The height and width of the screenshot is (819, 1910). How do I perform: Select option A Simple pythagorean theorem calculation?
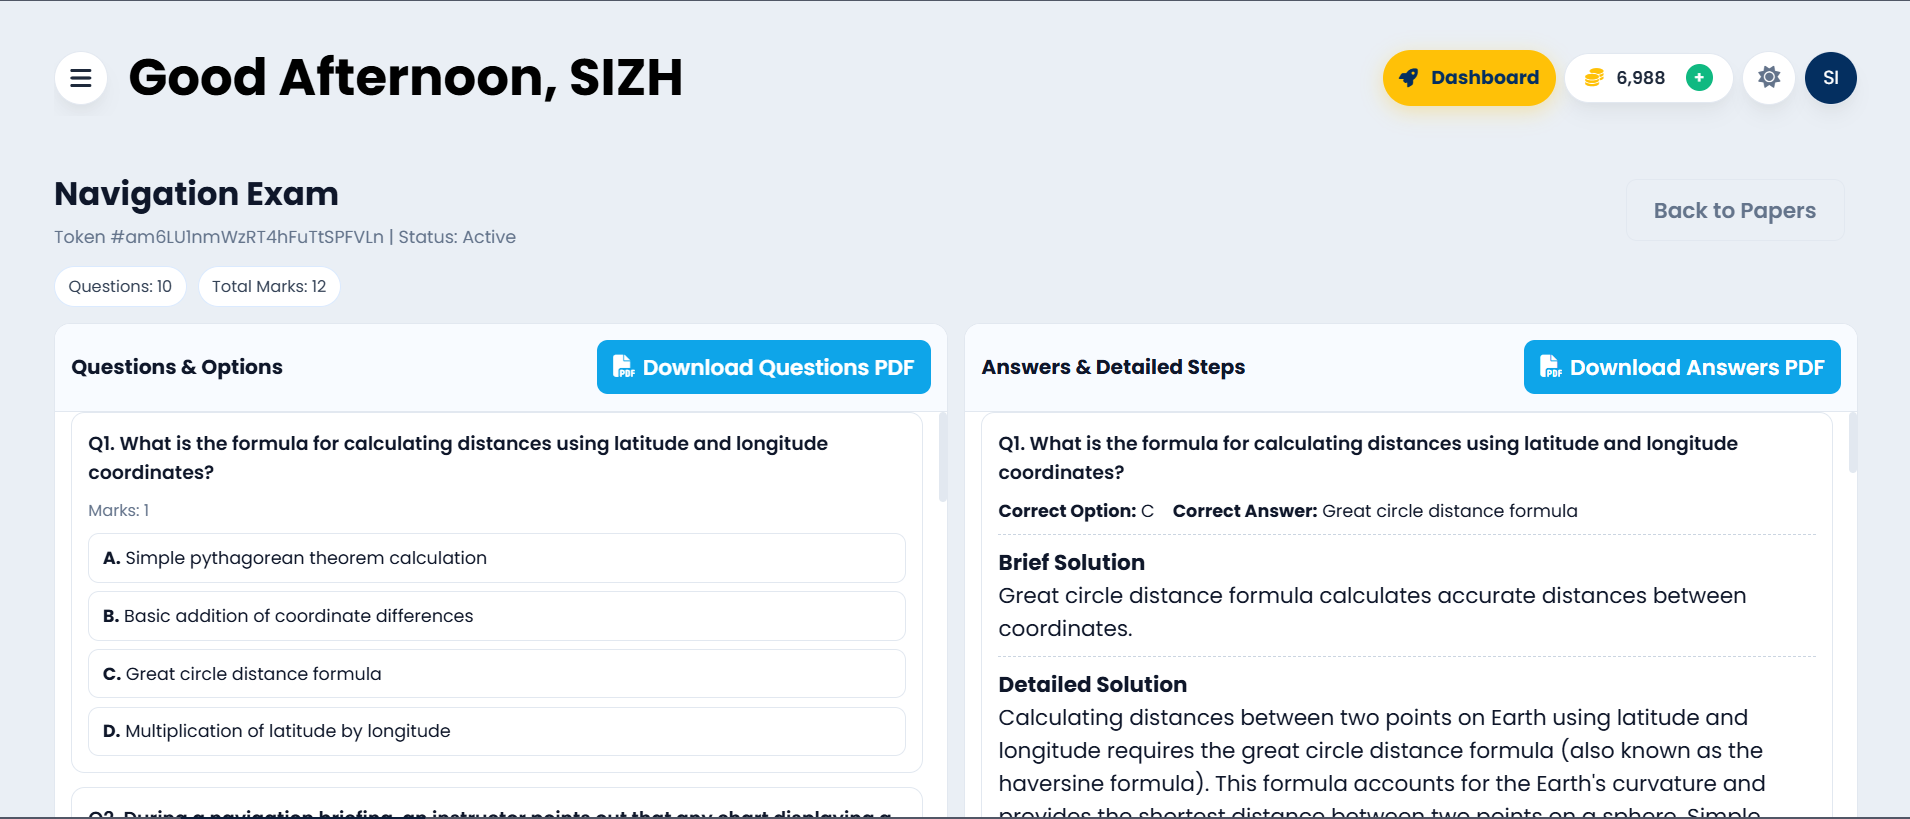point(496,558)
